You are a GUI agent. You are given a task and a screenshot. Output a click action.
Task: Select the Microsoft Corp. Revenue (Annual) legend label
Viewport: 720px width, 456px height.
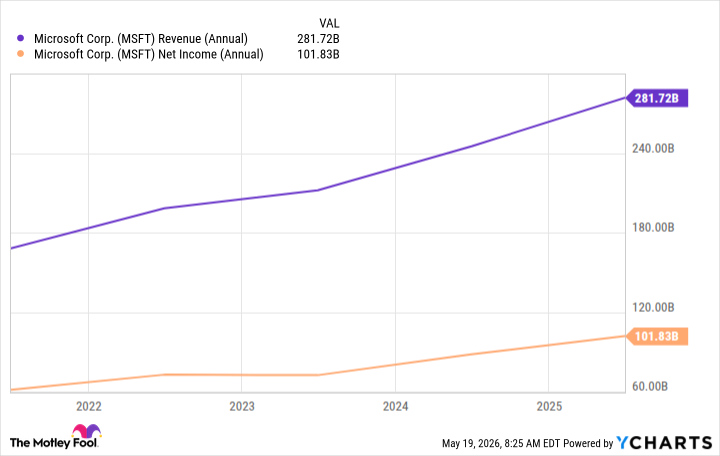[x=141, y=39]
